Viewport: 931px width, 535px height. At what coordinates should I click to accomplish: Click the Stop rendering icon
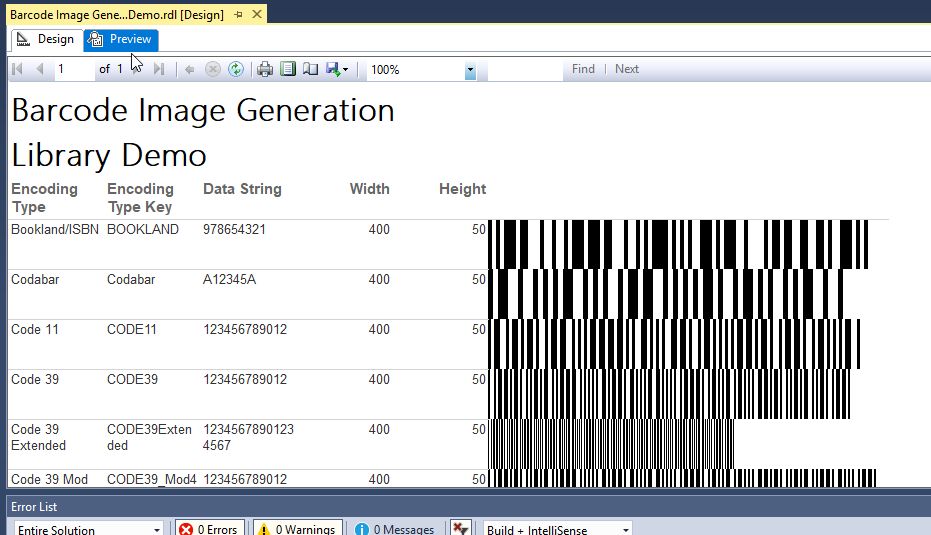(212, 69)
